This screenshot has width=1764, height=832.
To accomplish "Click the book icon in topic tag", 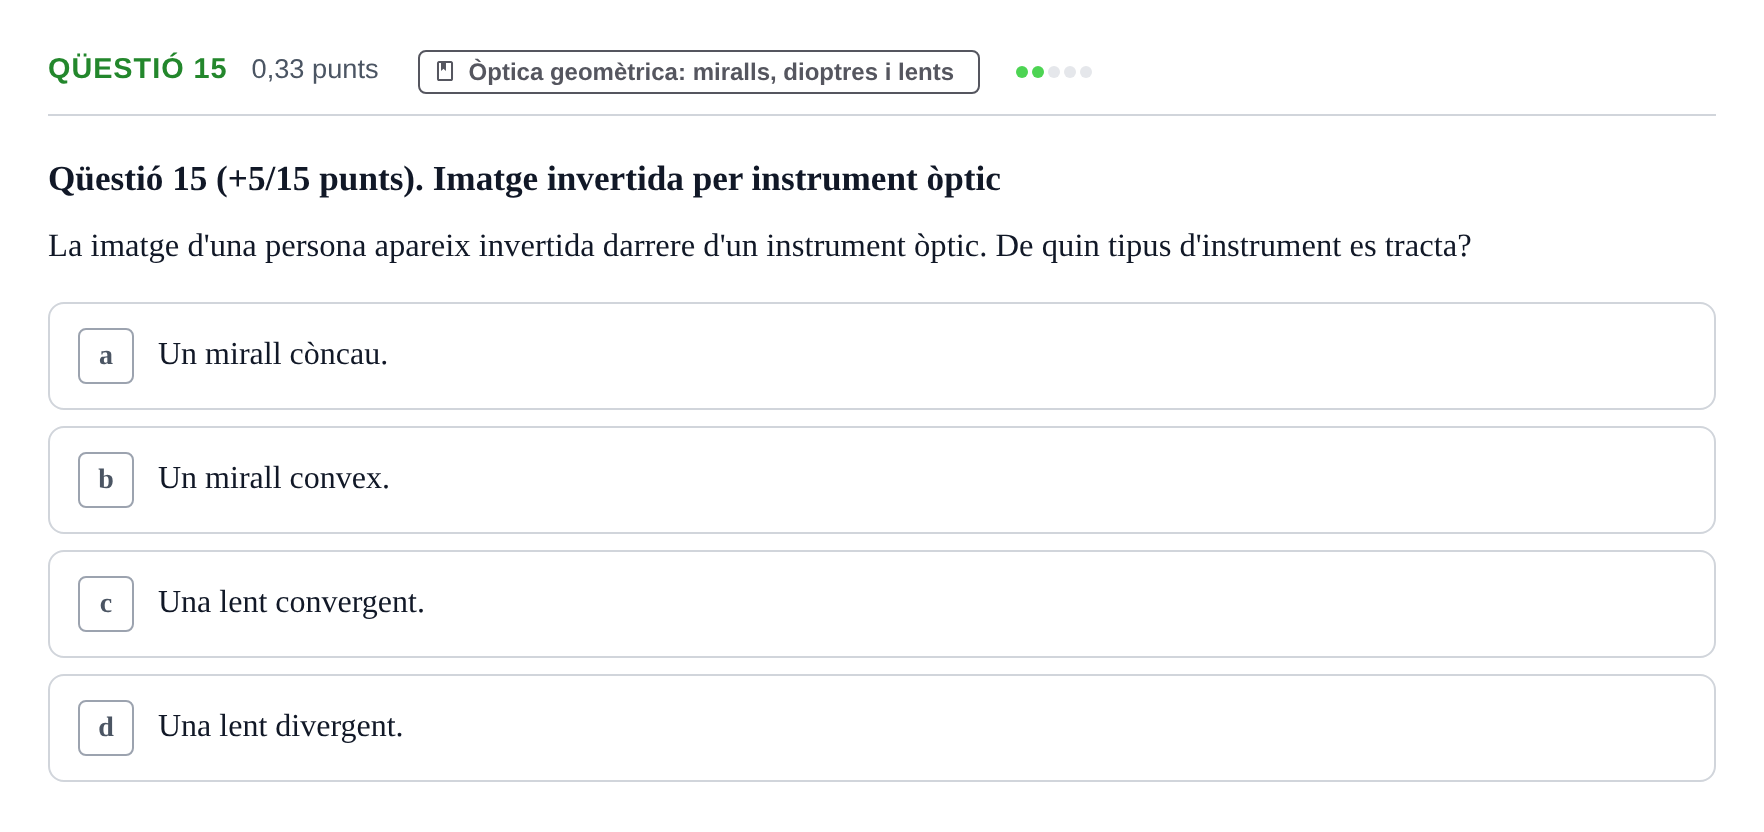I will click(x=445, y=71).
